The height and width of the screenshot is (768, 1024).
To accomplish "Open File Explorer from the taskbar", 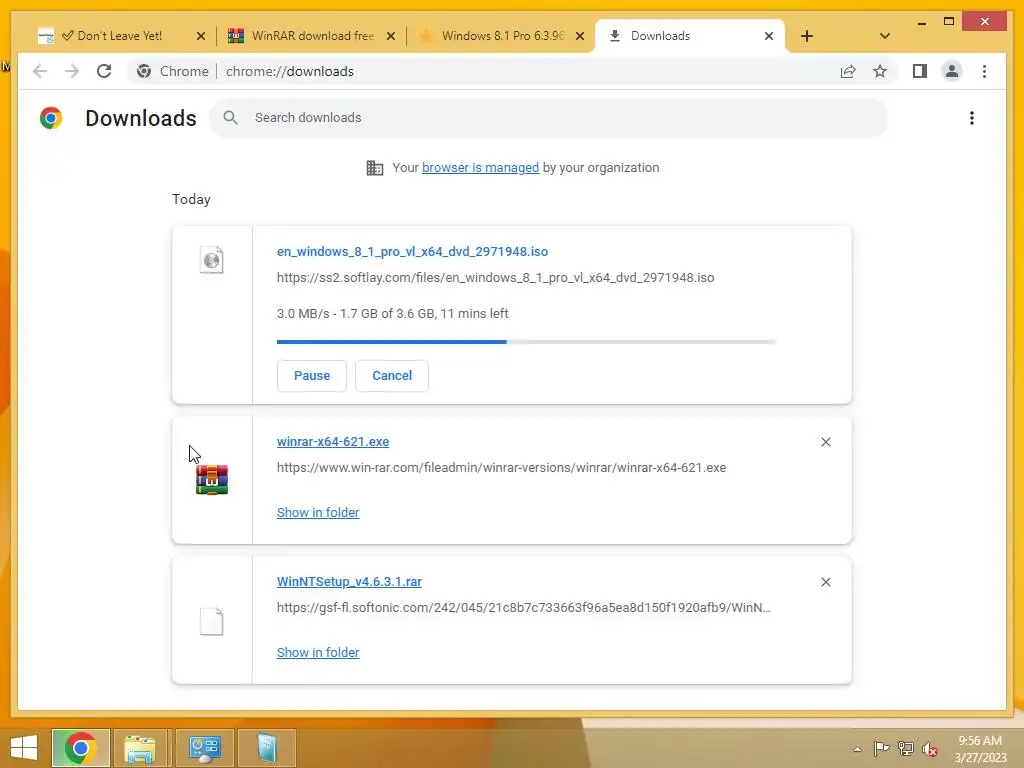I will point(140,748).
